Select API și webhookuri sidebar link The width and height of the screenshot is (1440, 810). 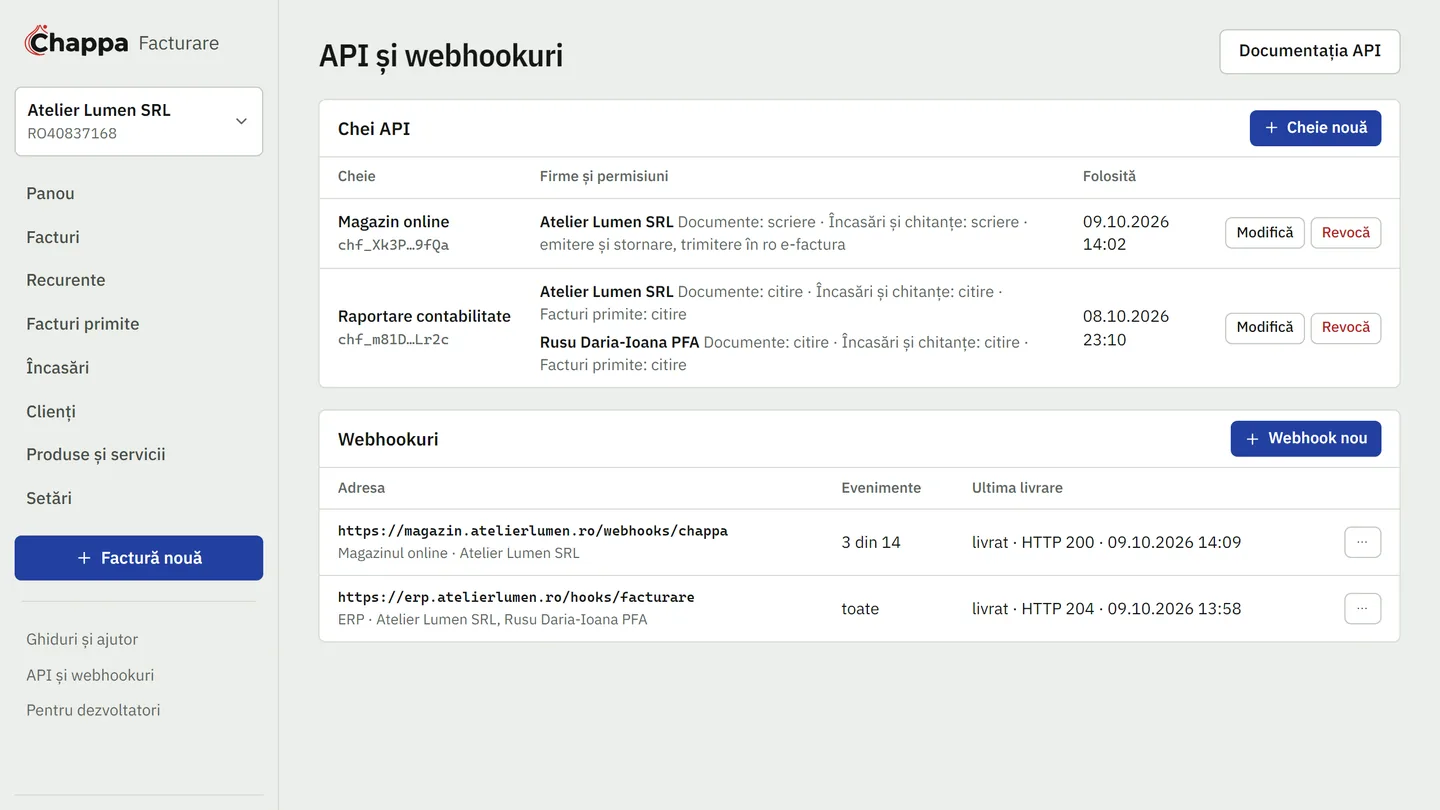pyautogui.click(x=90, y=675)
